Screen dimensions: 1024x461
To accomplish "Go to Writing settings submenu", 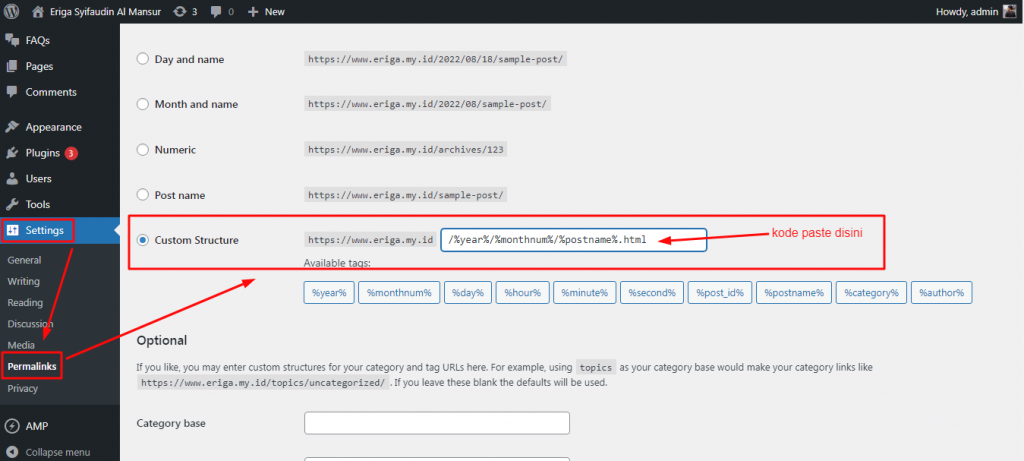I will click(x=24, y=281).
